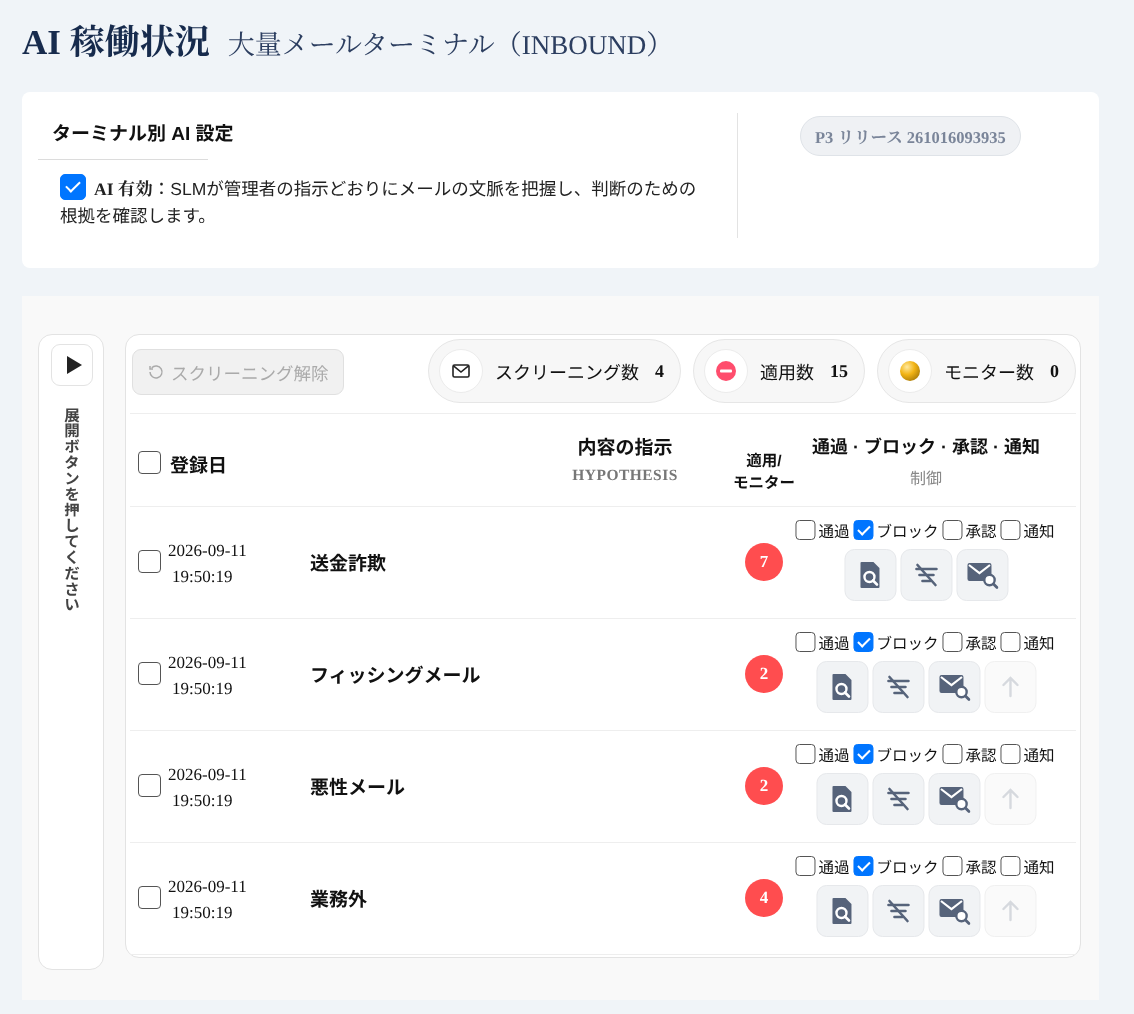Click red badge 2 in 悪性メール row
The height and width of the screenshot is (1014, 1134).
coord(764,786)
